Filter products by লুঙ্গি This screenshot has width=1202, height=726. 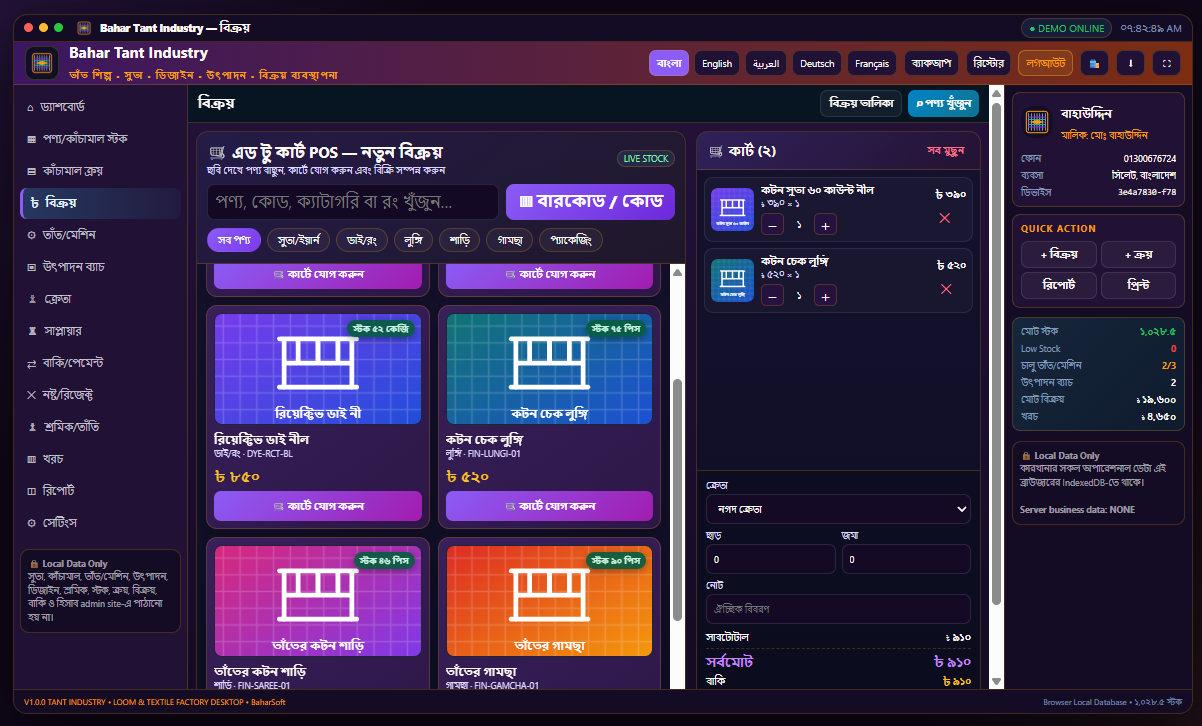(x=414, y=240)
